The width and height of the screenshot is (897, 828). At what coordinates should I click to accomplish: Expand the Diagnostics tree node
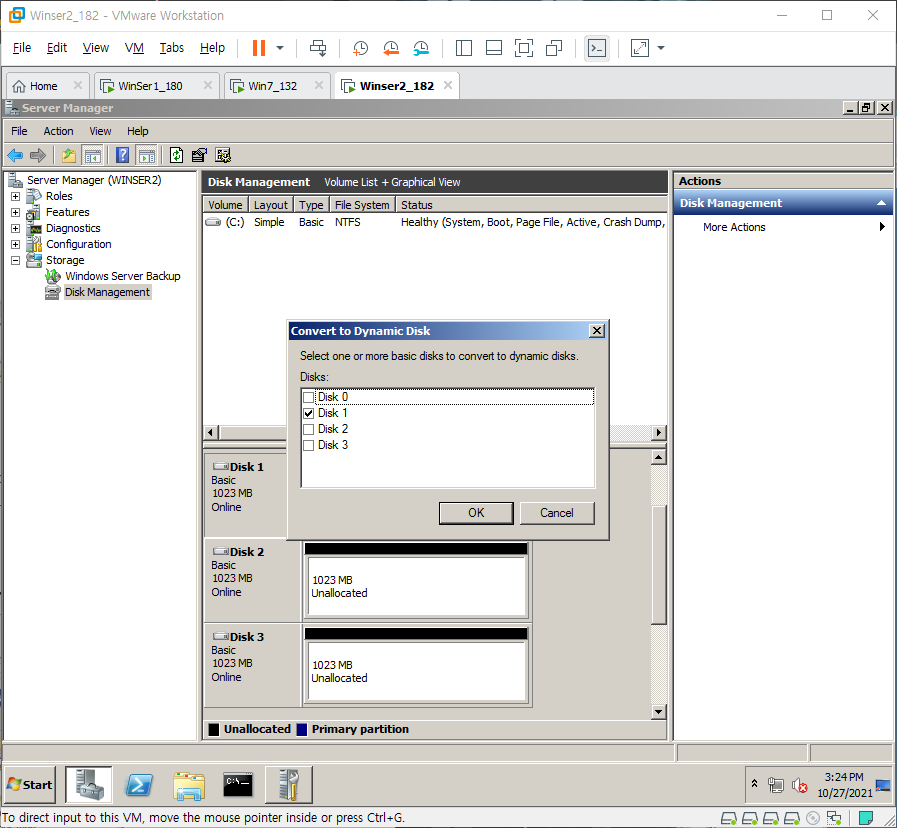click(15, 228)
